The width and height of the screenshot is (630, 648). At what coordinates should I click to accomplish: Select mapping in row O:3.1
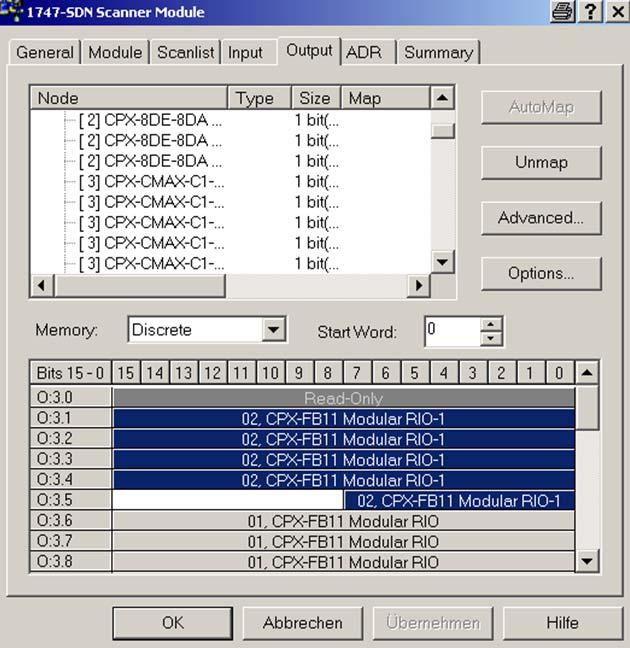tap(344, 419)
